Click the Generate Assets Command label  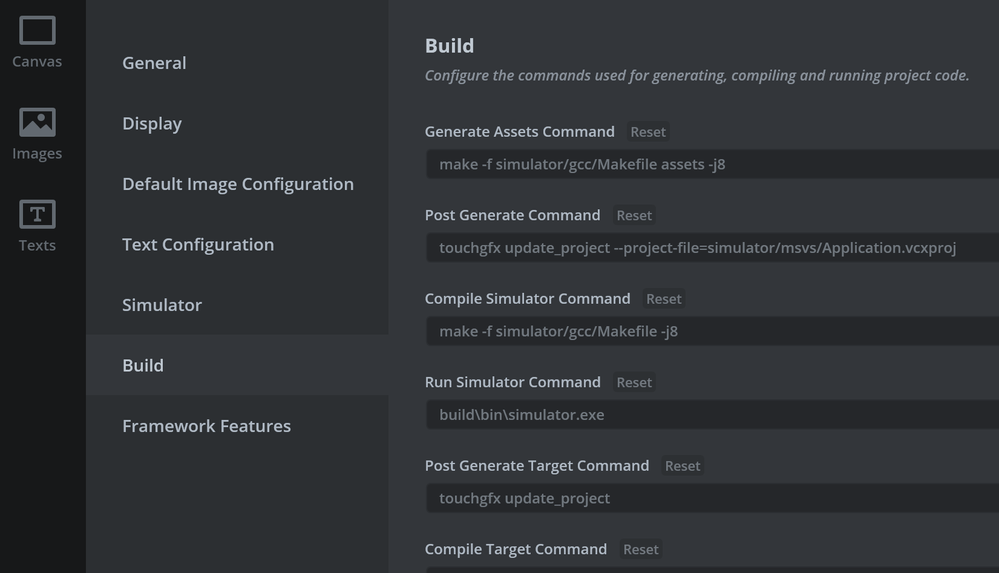520,132
